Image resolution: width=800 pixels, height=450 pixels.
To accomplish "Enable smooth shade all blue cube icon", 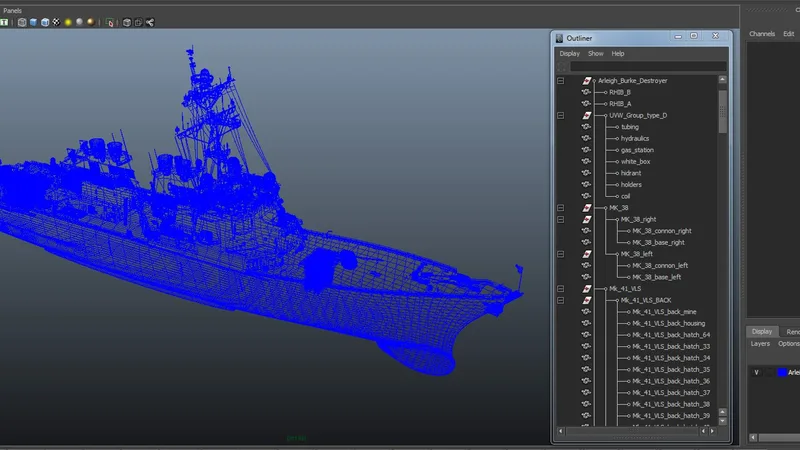I will [33, 22].
